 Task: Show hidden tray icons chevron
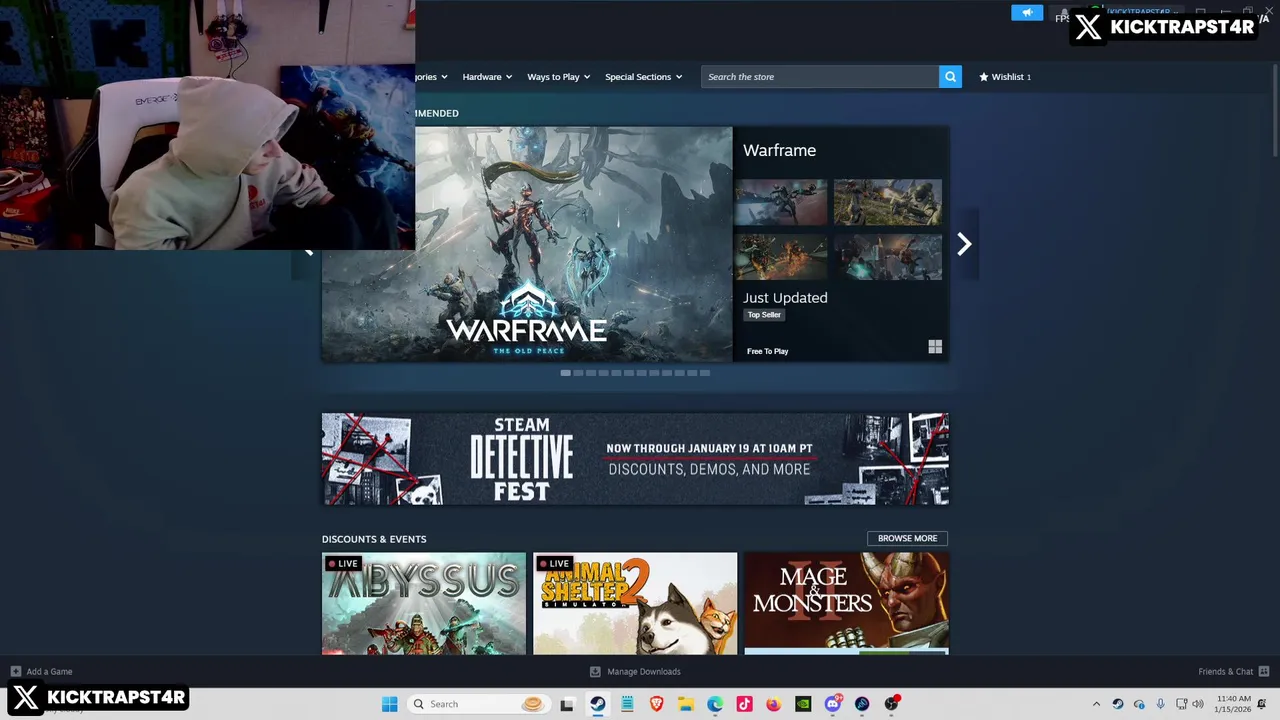click(x=1096, y=704)
